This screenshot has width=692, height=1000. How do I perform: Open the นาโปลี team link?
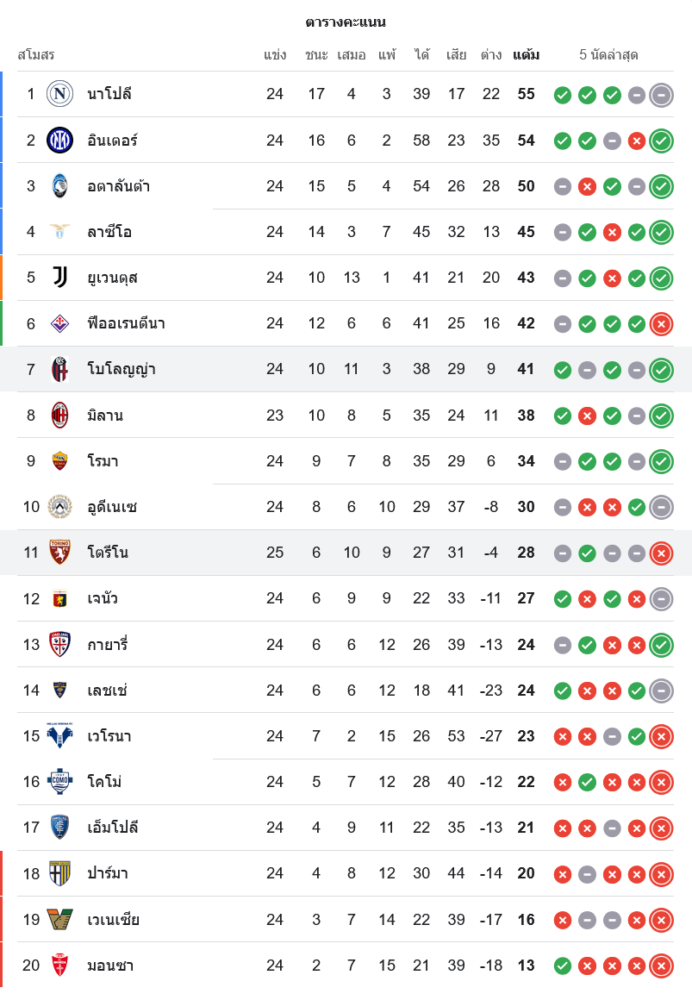[x=110, y=94]
